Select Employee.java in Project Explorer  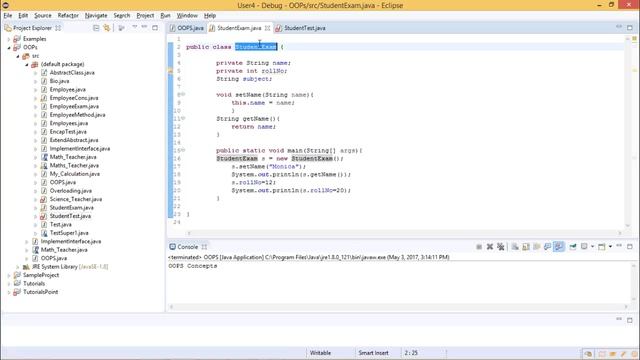[x=68, y=90]
